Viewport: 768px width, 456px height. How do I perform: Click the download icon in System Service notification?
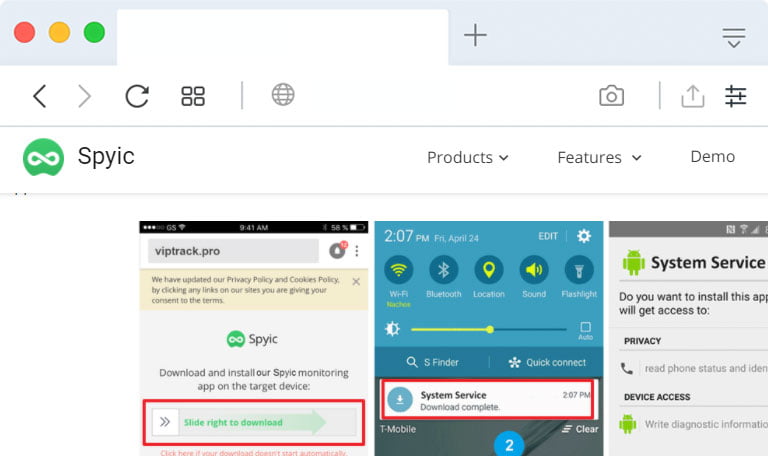coord(400,400)
